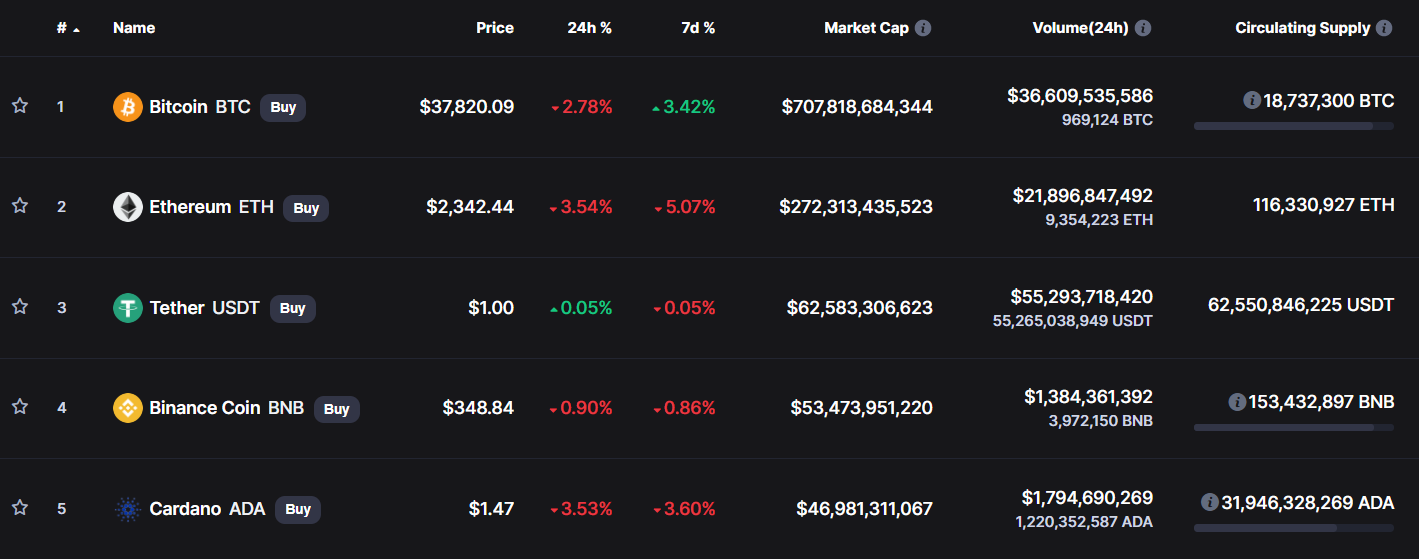This screenshot has height=559, width=1419.
Task: Buy Bitcoin using the Buy button
Action: click(x=283, y=107)
